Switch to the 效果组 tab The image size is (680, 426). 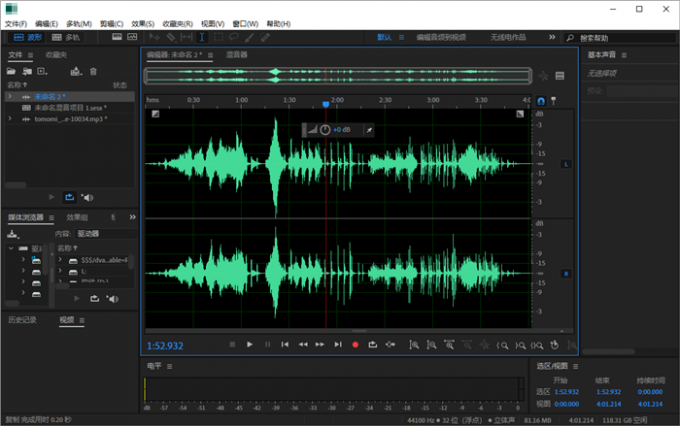[77, 217]
